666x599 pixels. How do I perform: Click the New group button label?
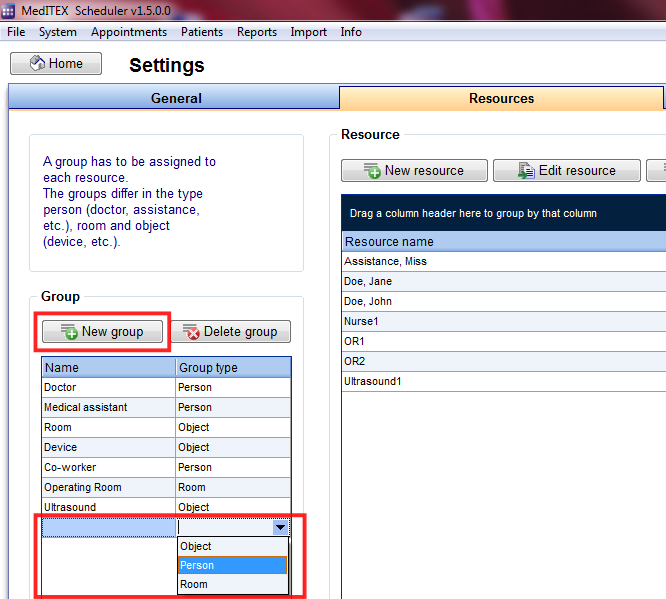(113, 331)
